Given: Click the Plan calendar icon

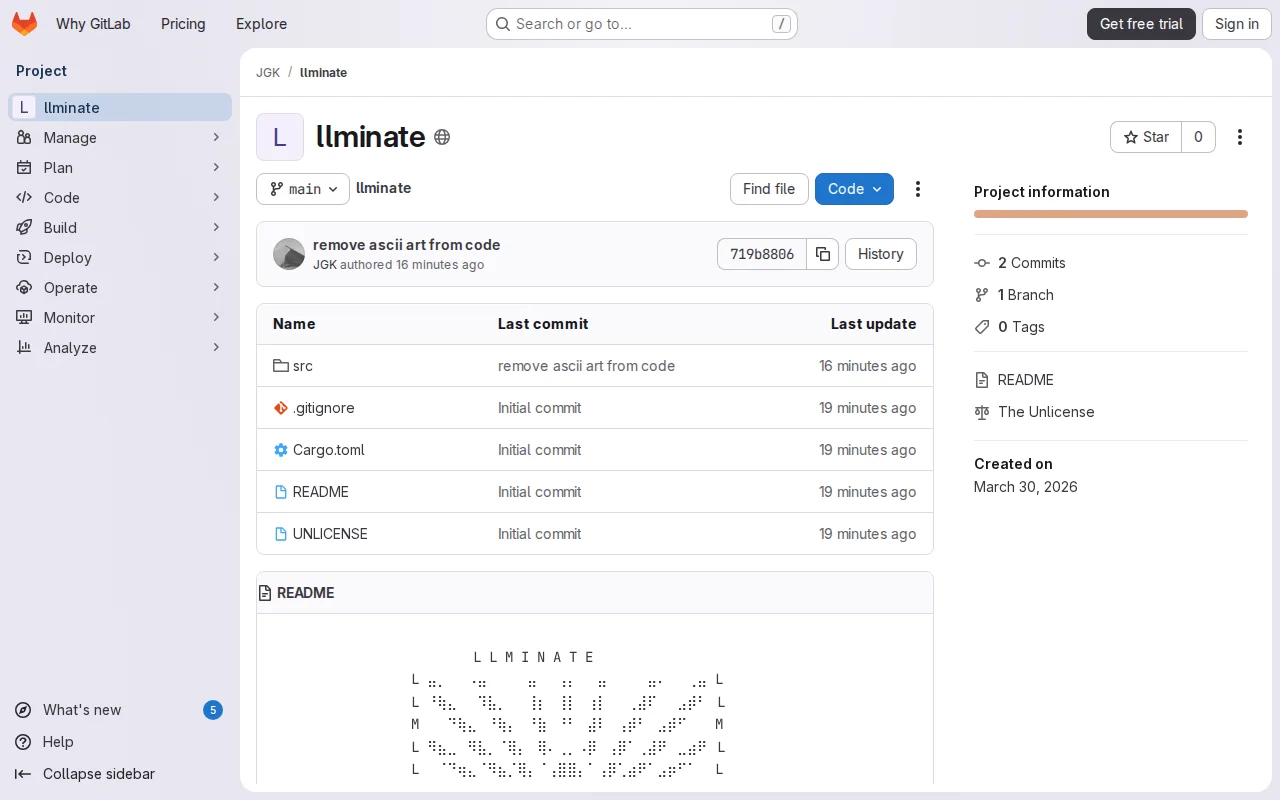Looking at the screenshot, I should pyautogui.click(x=24, y=167).
